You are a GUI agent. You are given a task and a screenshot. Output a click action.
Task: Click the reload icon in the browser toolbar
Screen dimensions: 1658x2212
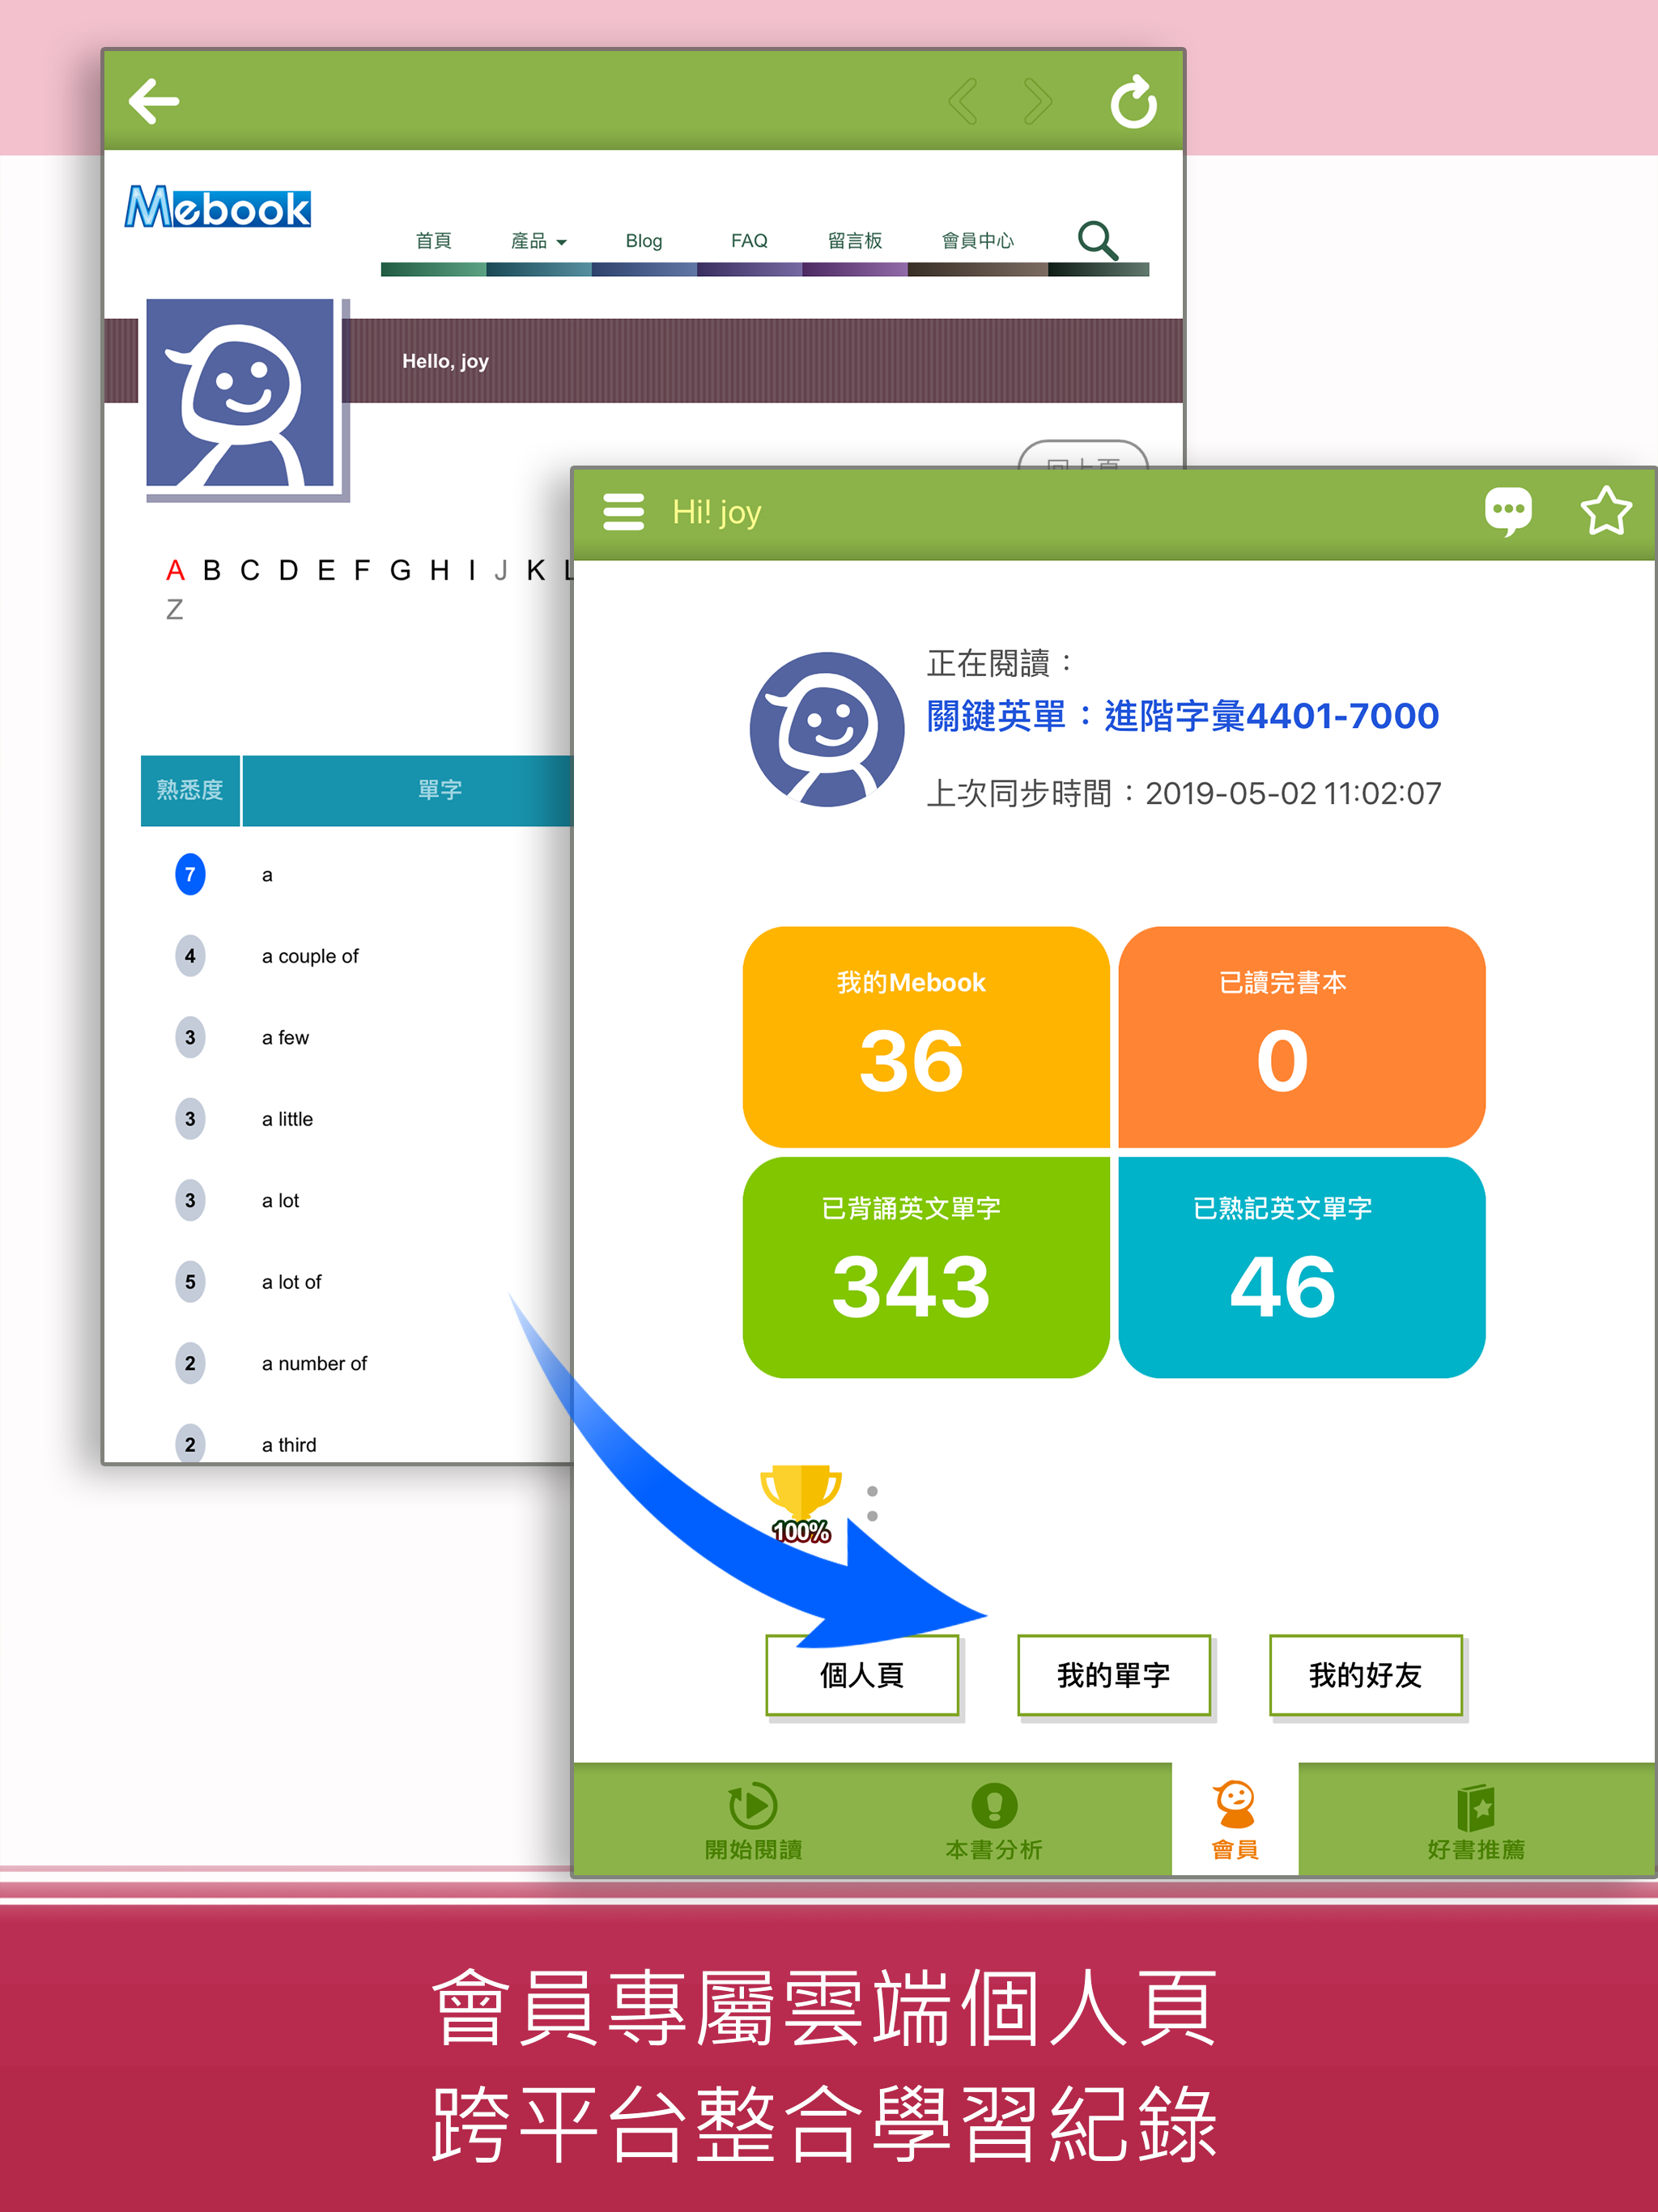point(1134,101)
